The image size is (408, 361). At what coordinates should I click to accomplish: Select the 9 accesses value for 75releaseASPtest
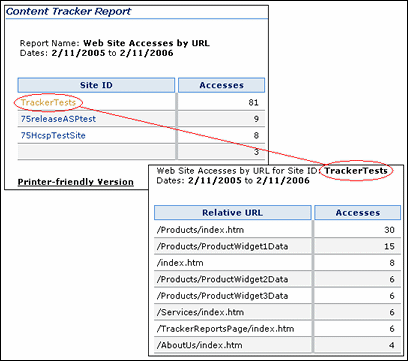pos(256,119)
